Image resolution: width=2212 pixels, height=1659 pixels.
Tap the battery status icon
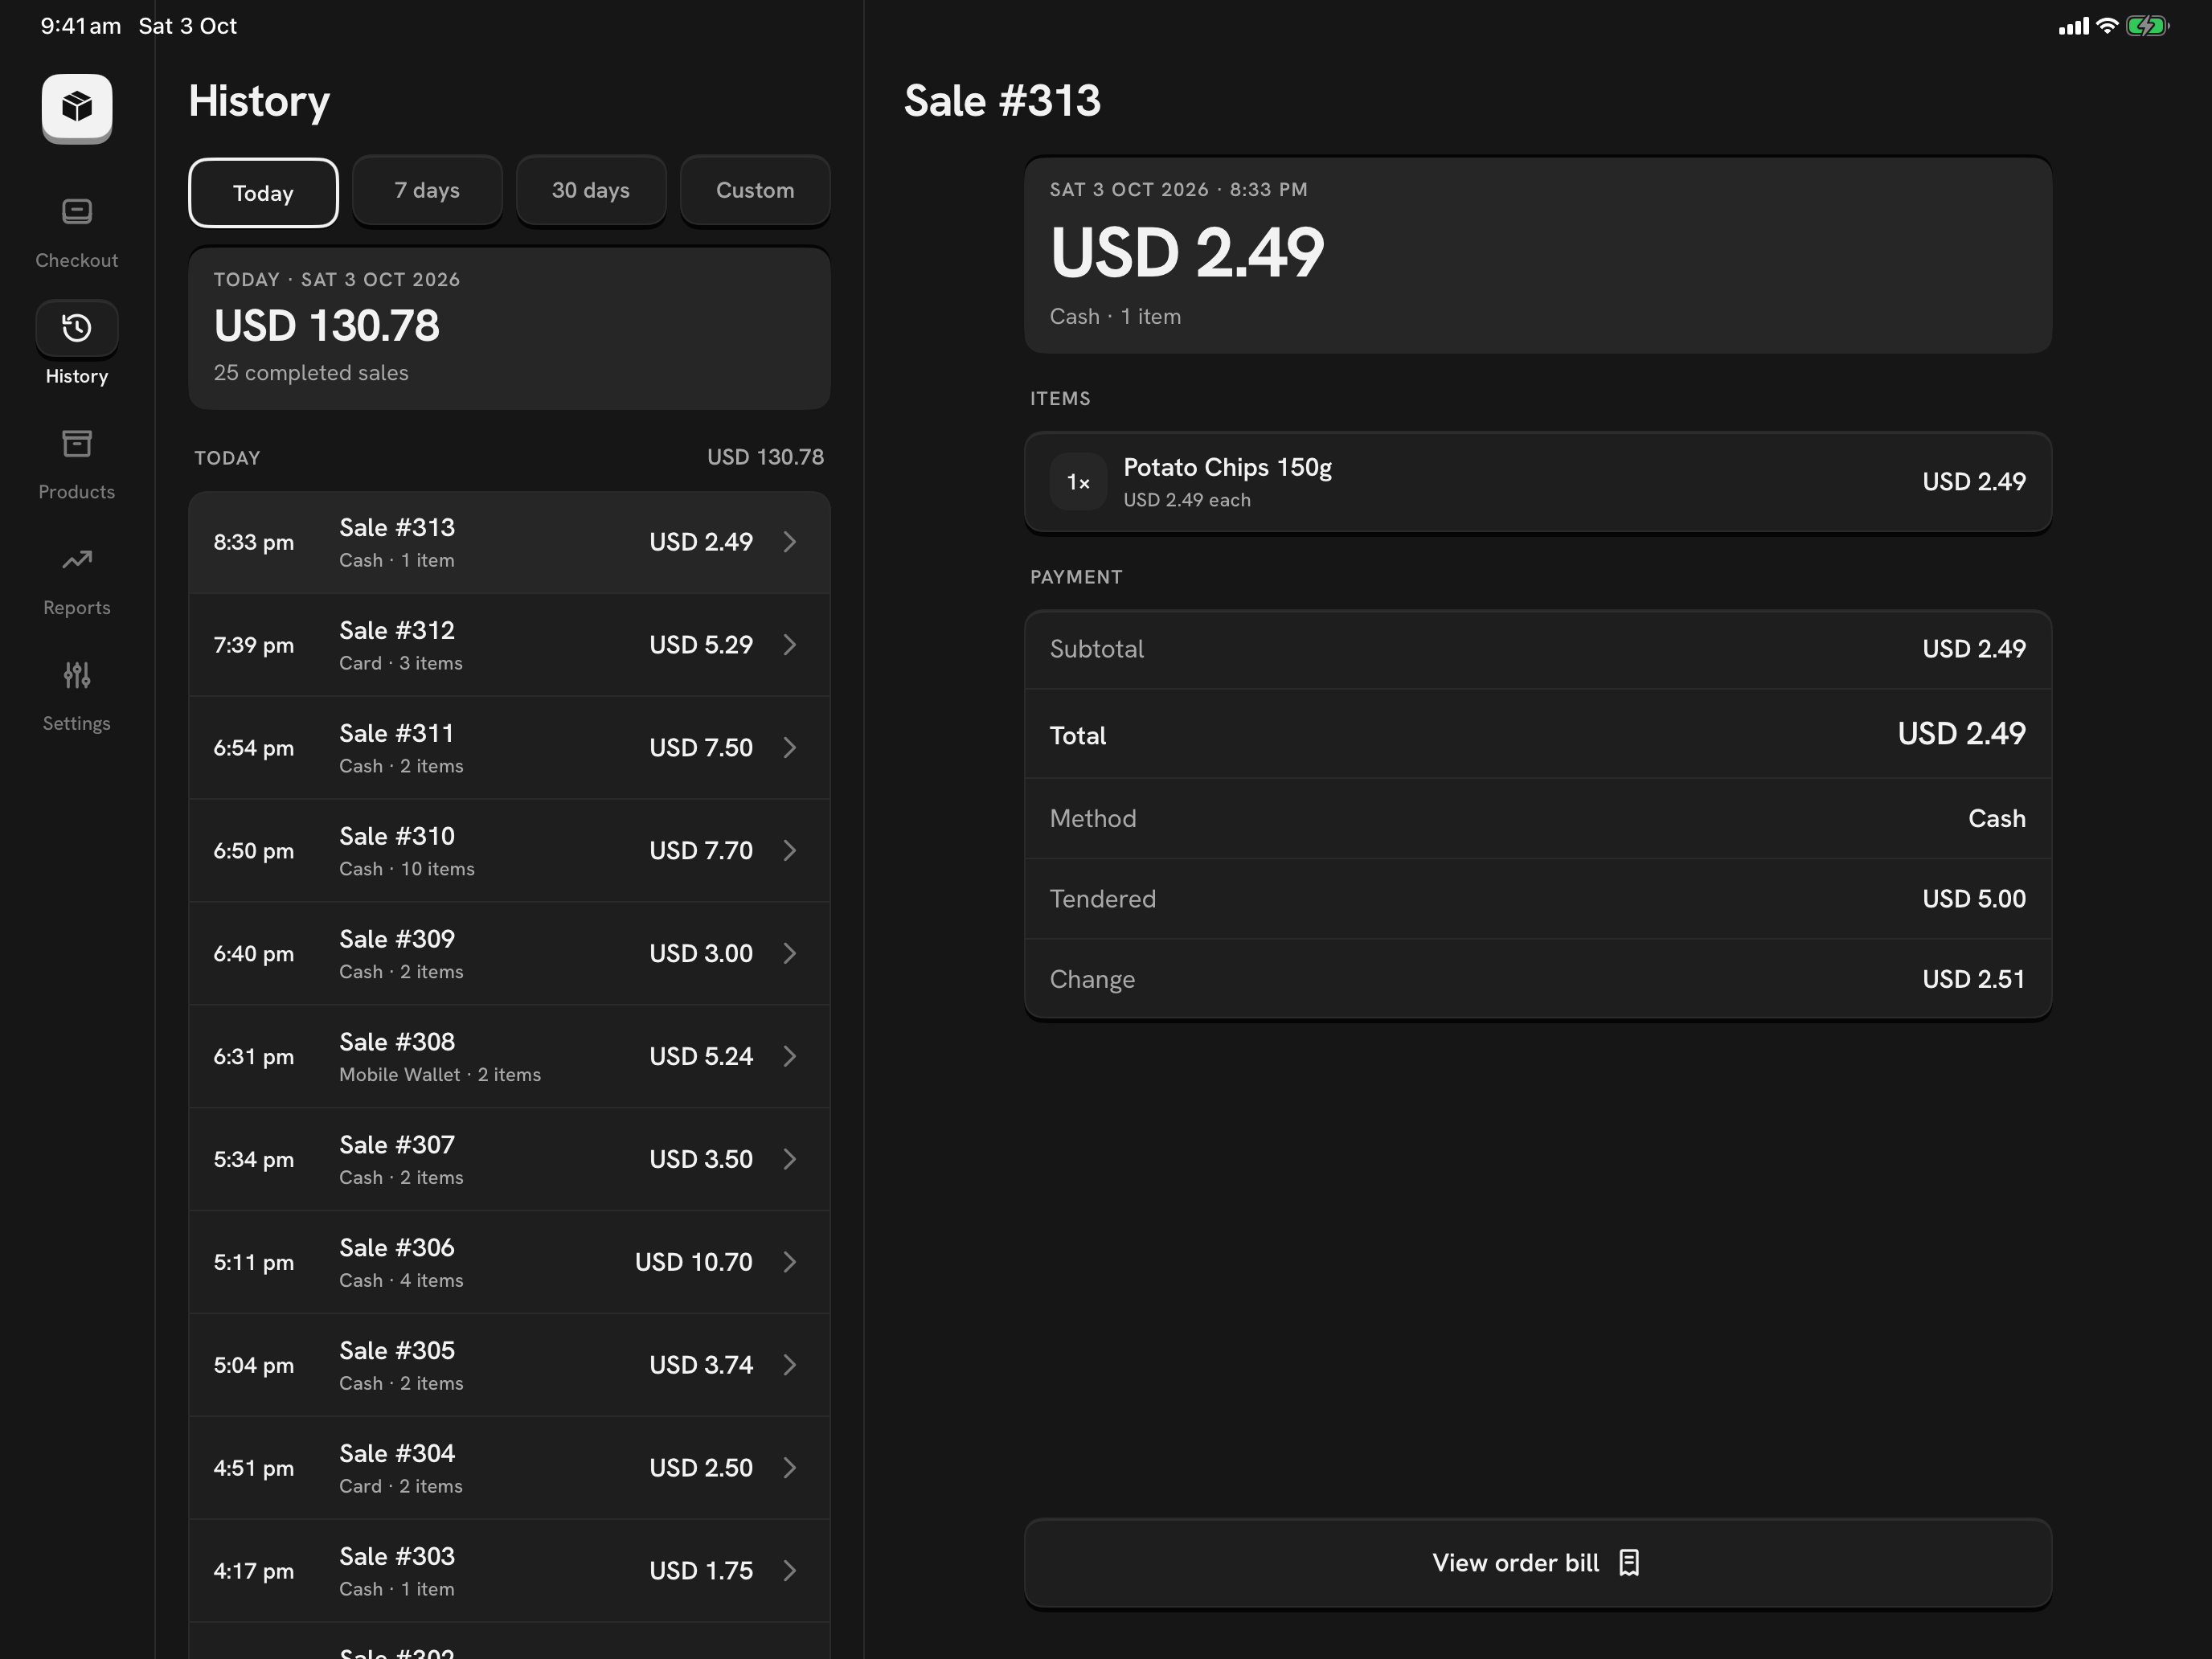click(2147, 26)
